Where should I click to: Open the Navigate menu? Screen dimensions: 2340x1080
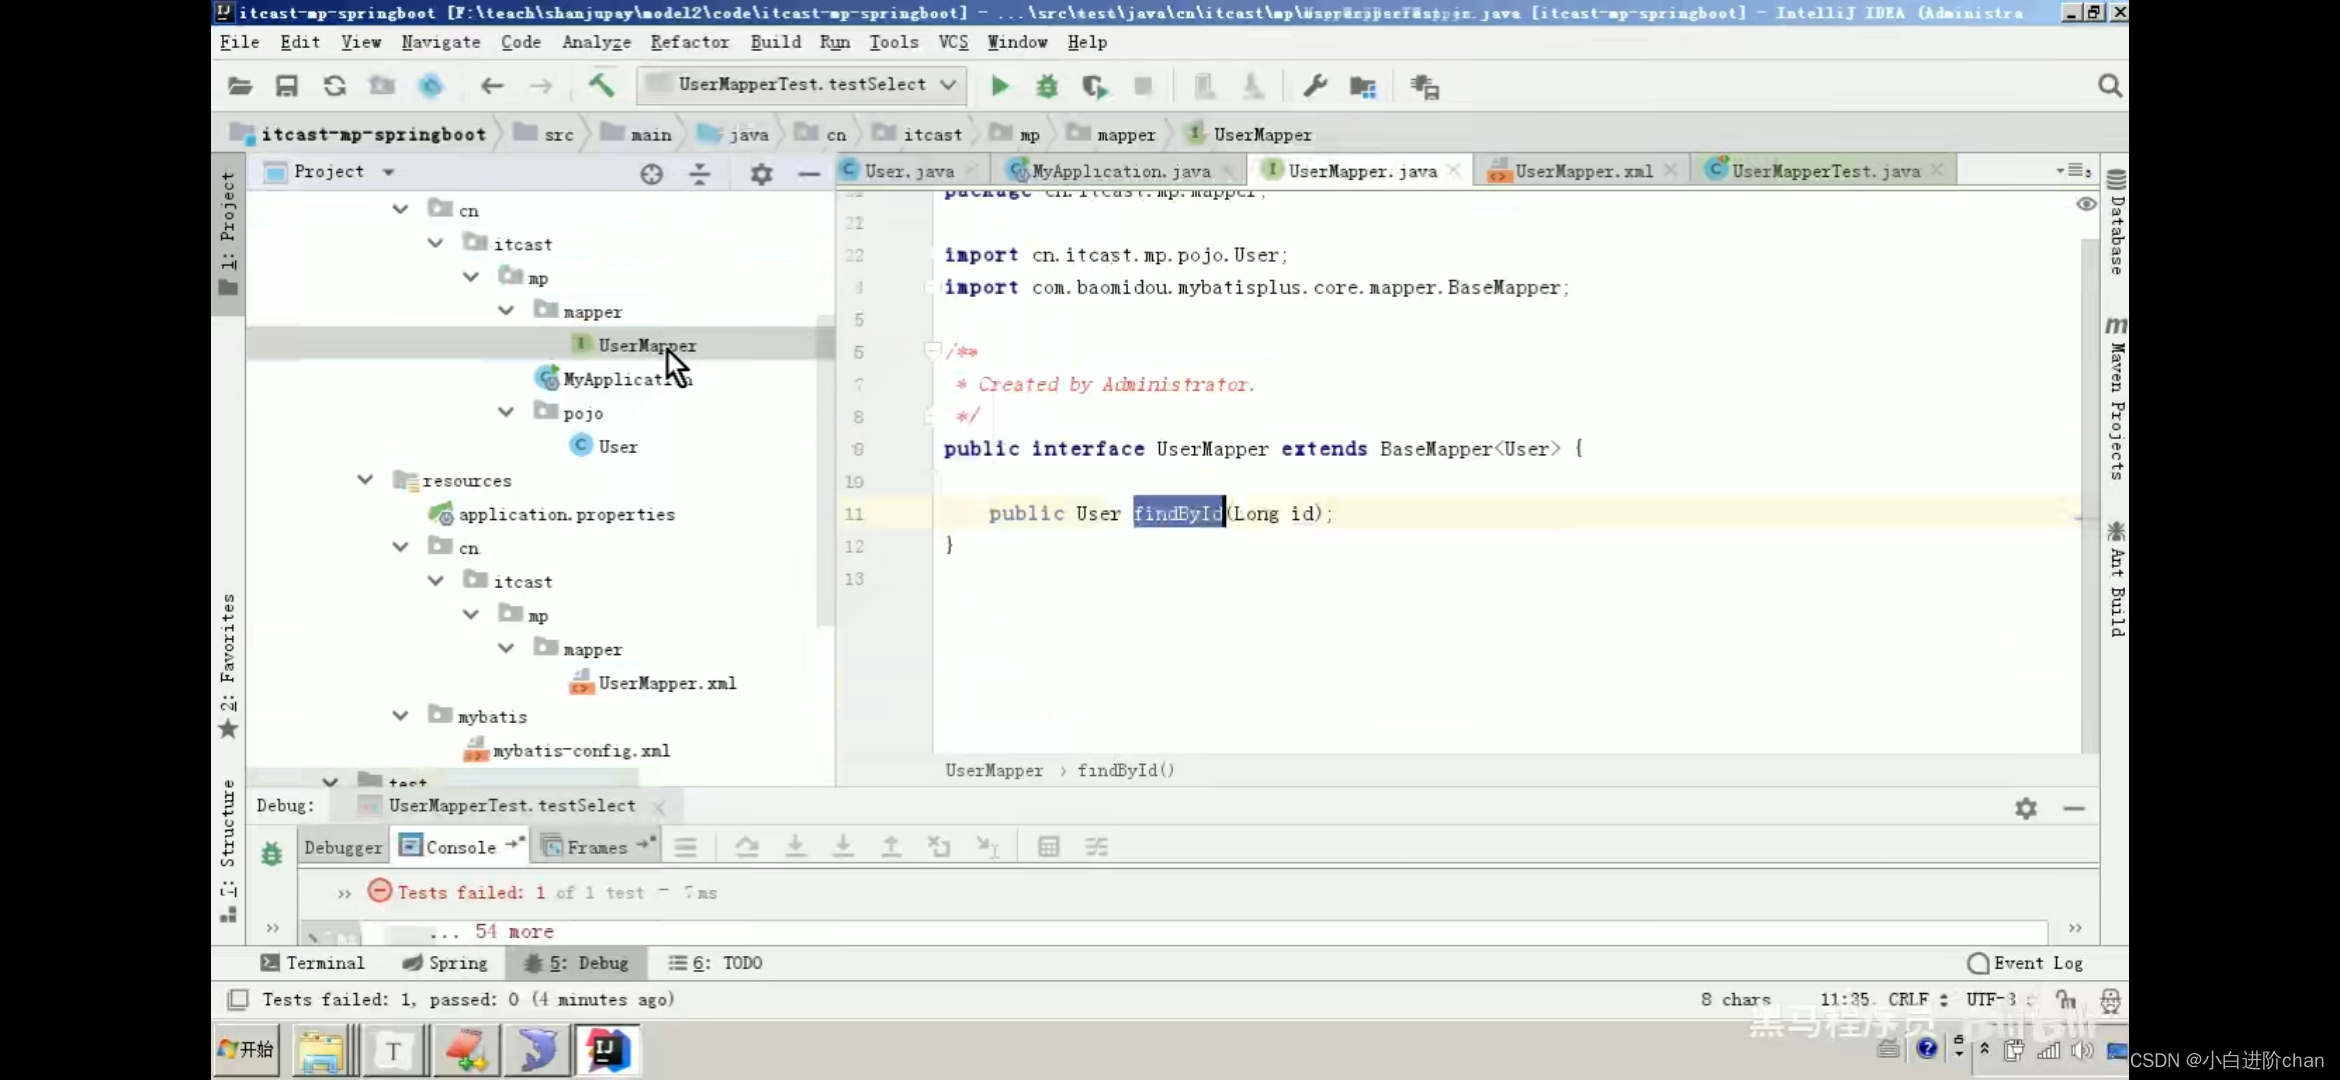pyautogui.click(x=441, y=42)
